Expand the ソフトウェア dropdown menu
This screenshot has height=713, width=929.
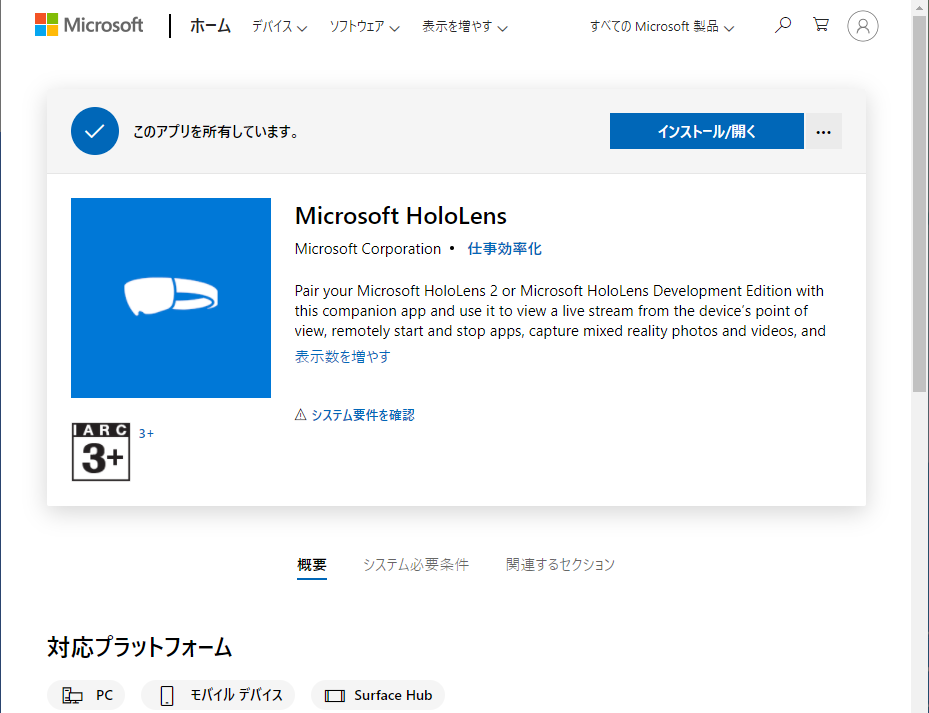[x=364, y=27]
